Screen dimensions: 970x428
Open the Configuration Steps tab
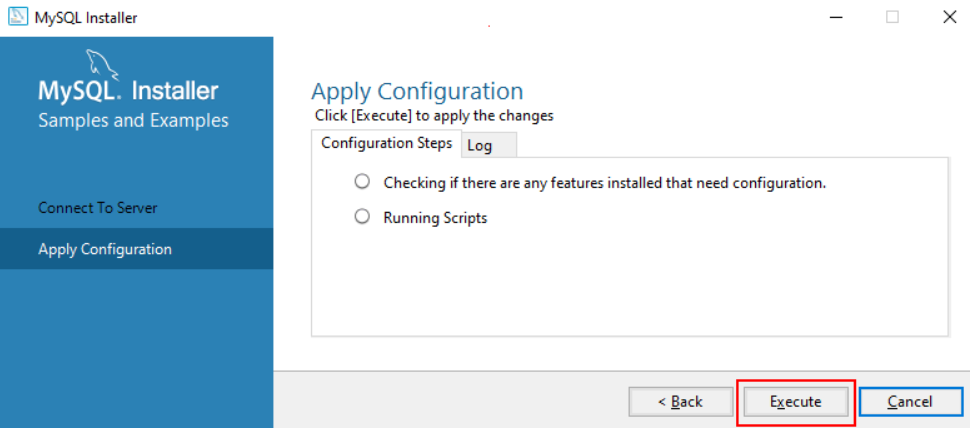(387, 143)
